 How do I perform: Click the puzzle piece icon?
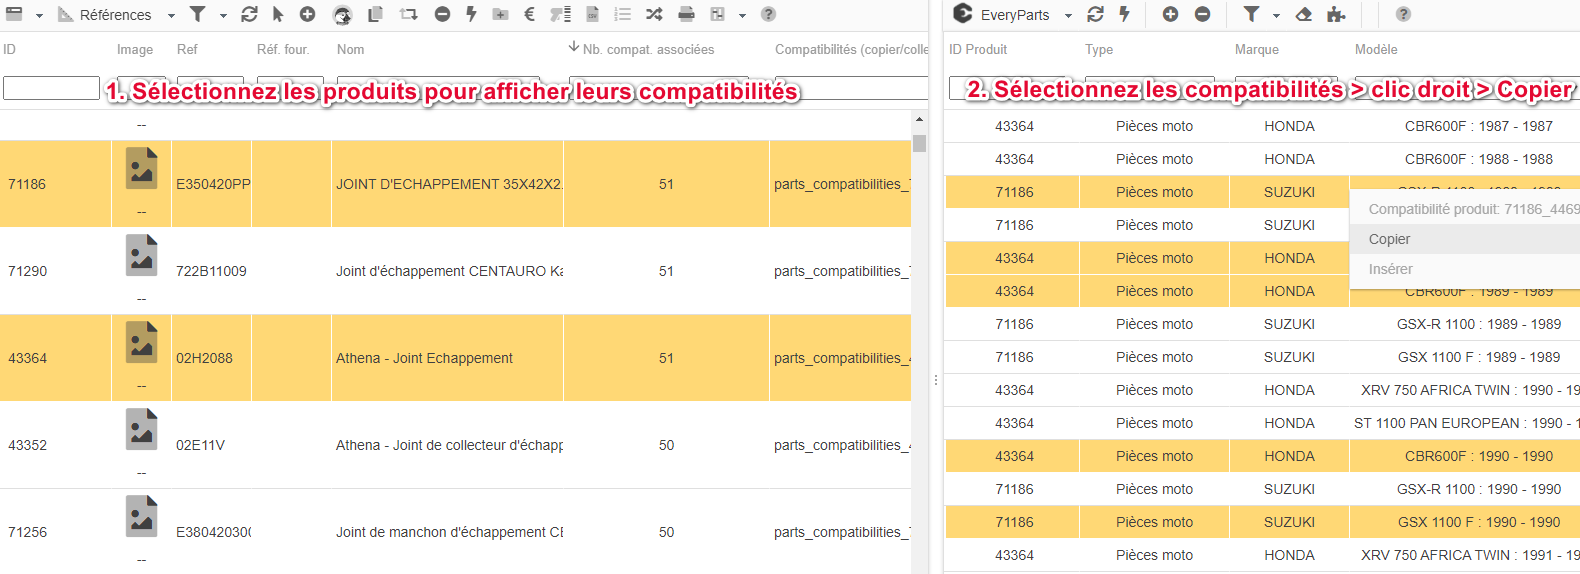(1336, 14)
